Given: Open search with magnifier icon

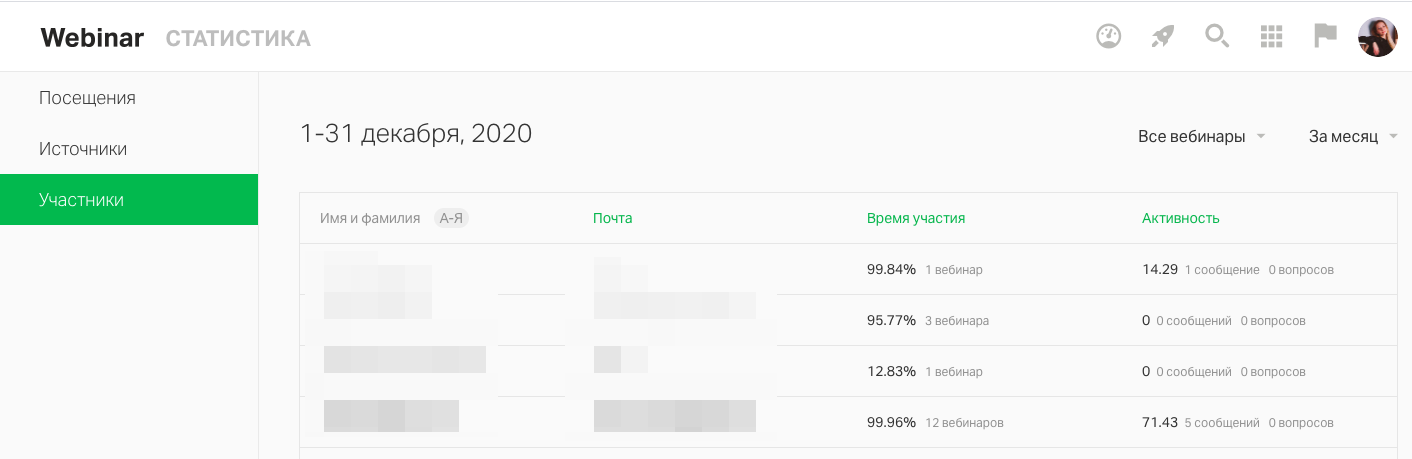Looking at the screenshot, I should pyautogui.click(x=1216, y=37).
